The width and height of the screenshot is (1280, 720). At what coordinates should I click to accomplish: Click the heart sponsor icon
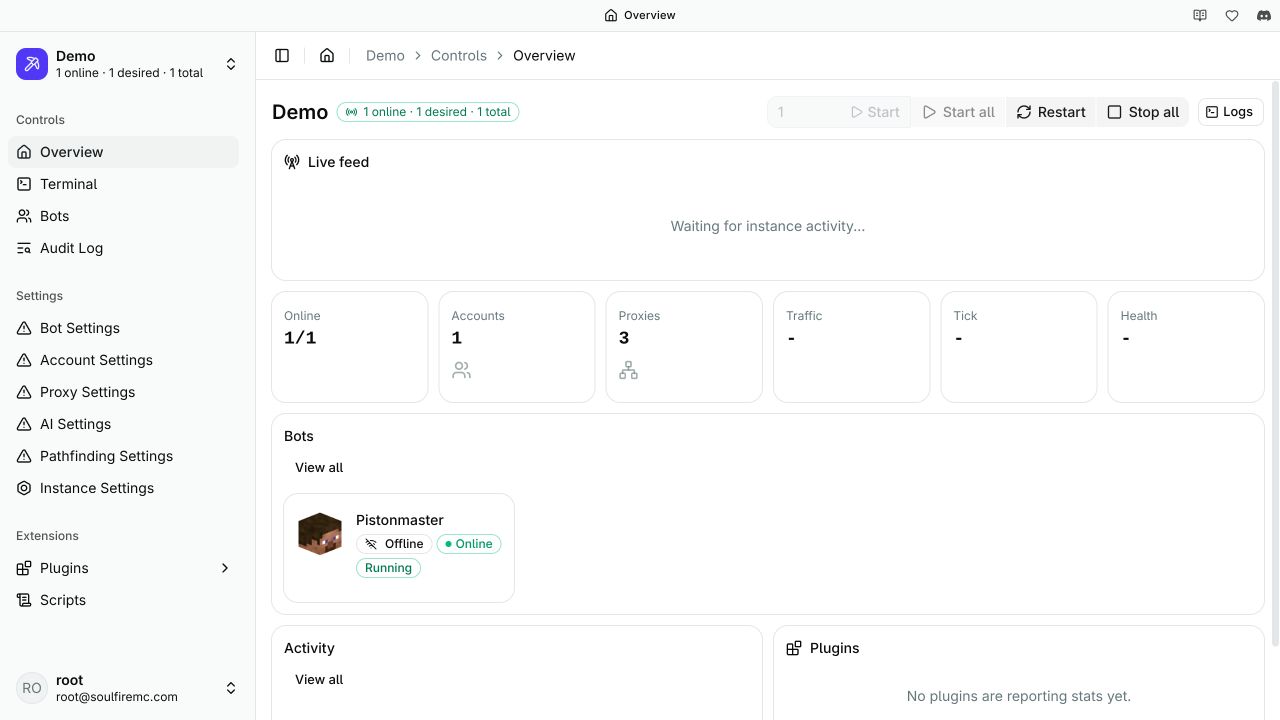1232,15
